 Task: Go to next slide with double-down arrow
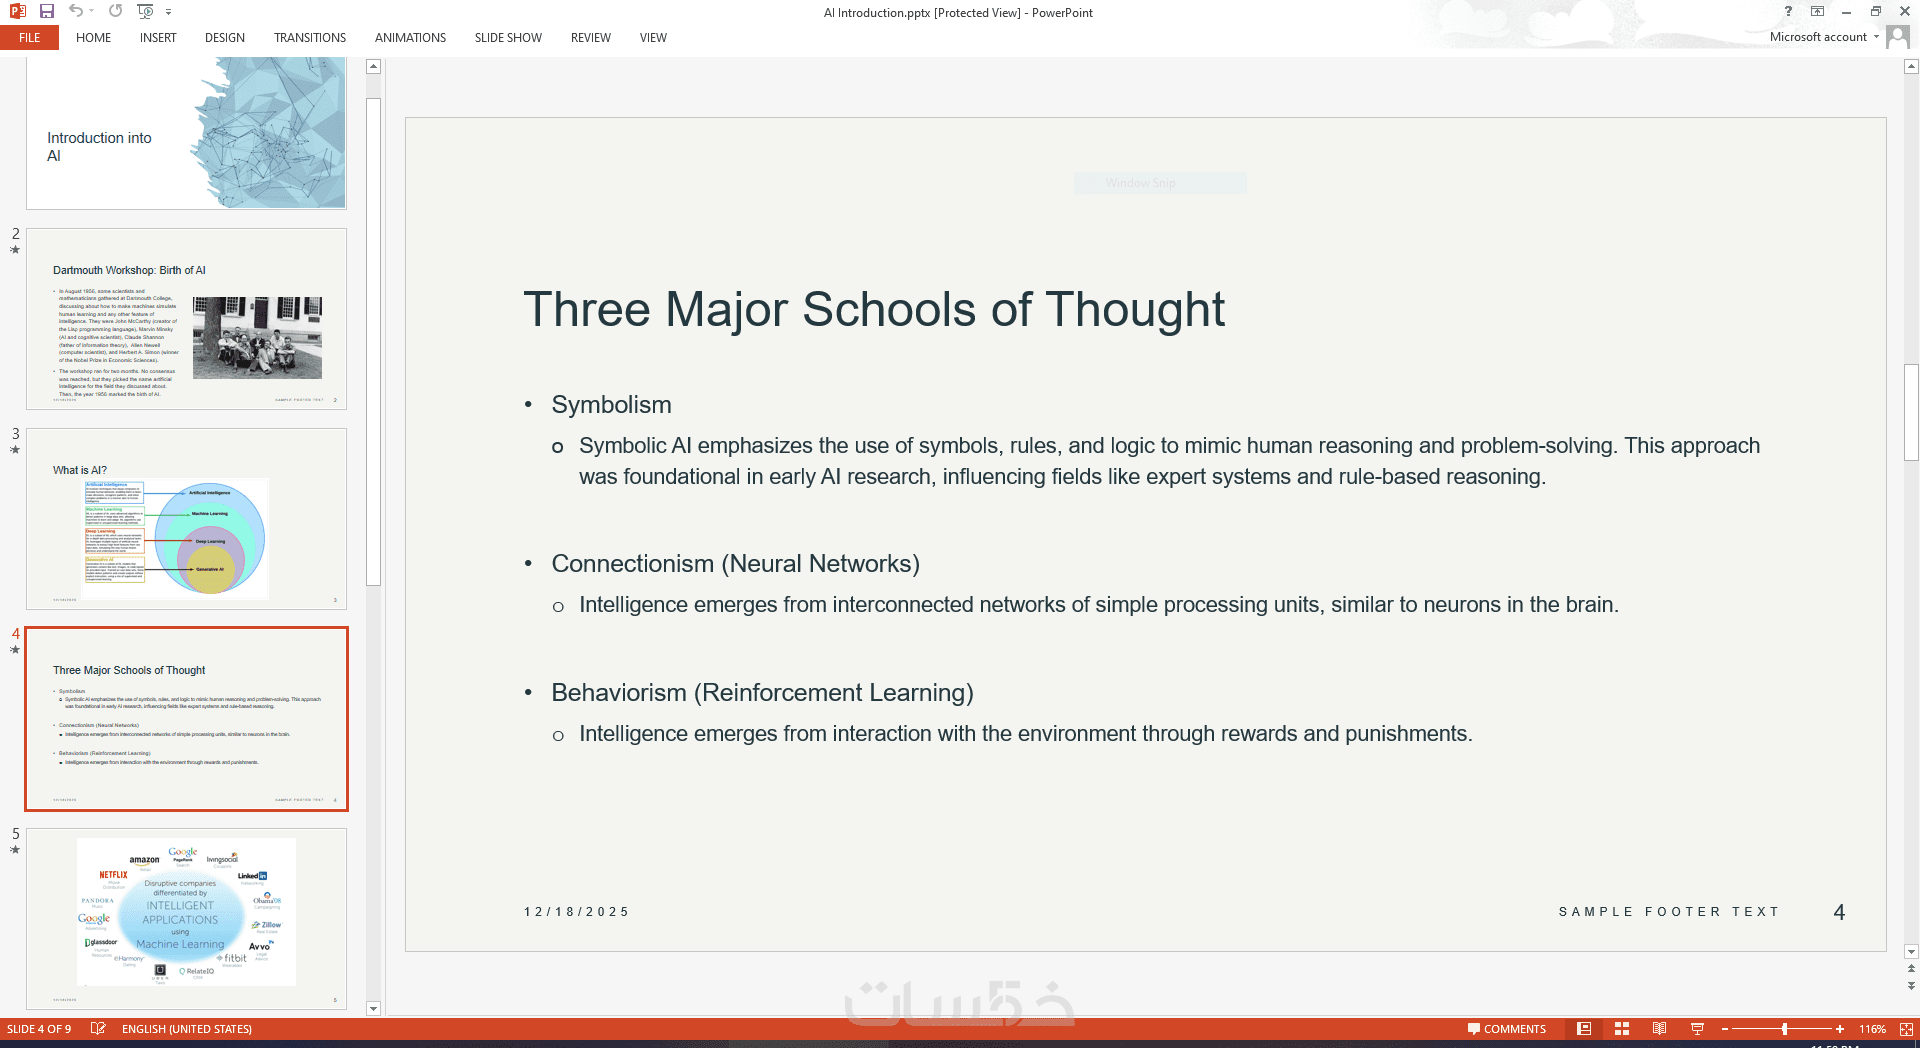pyautogui.click(x=1912, y=986)
